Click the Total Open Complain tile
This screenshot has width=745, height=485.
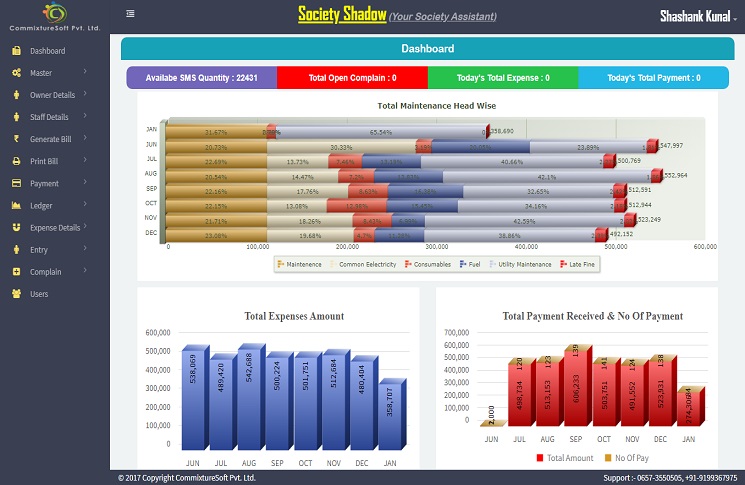pyautogui.click(x=353, y=77)
